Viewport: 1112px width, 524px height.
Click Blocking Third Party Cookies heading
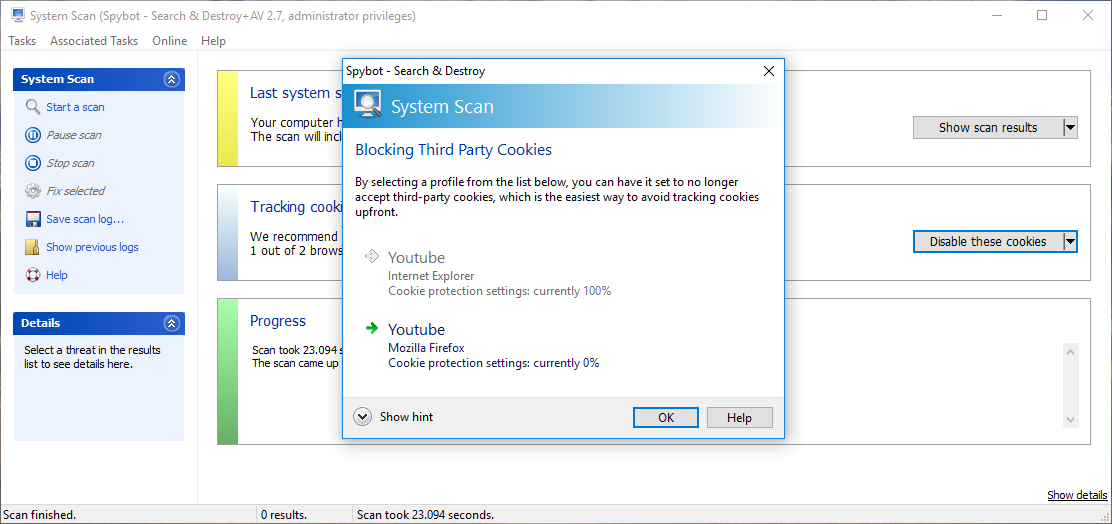tap(453, 150)
